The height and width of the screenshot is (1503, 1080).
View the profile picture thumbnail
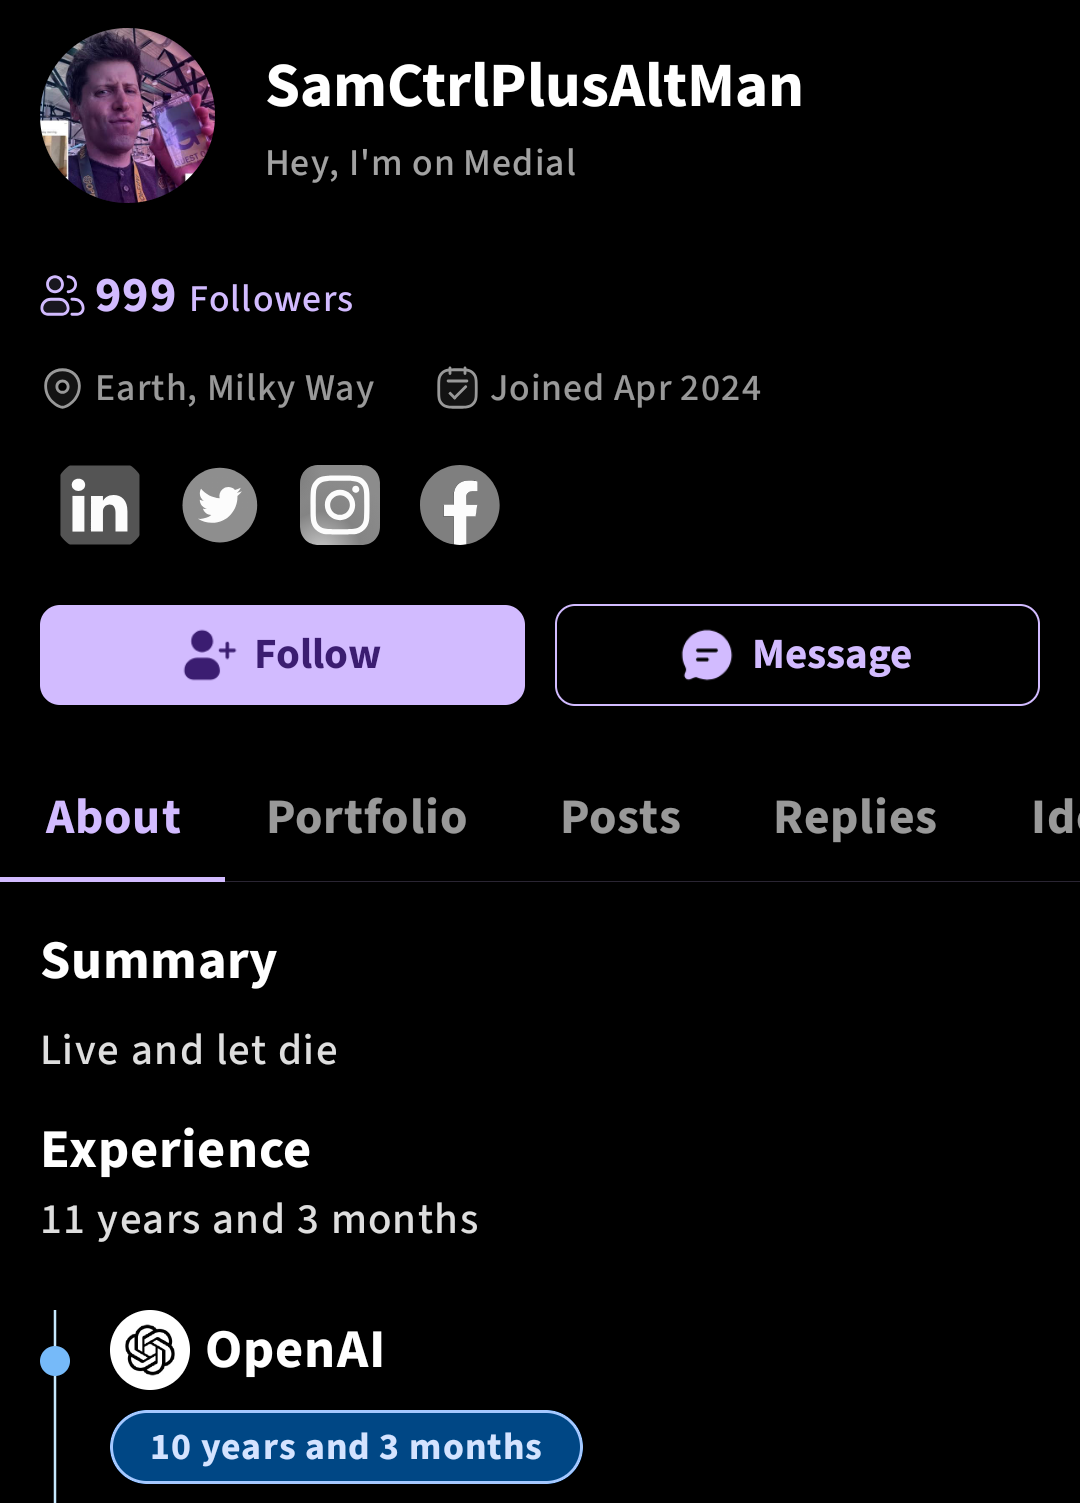pyautogui.click(x=127, y=115)
